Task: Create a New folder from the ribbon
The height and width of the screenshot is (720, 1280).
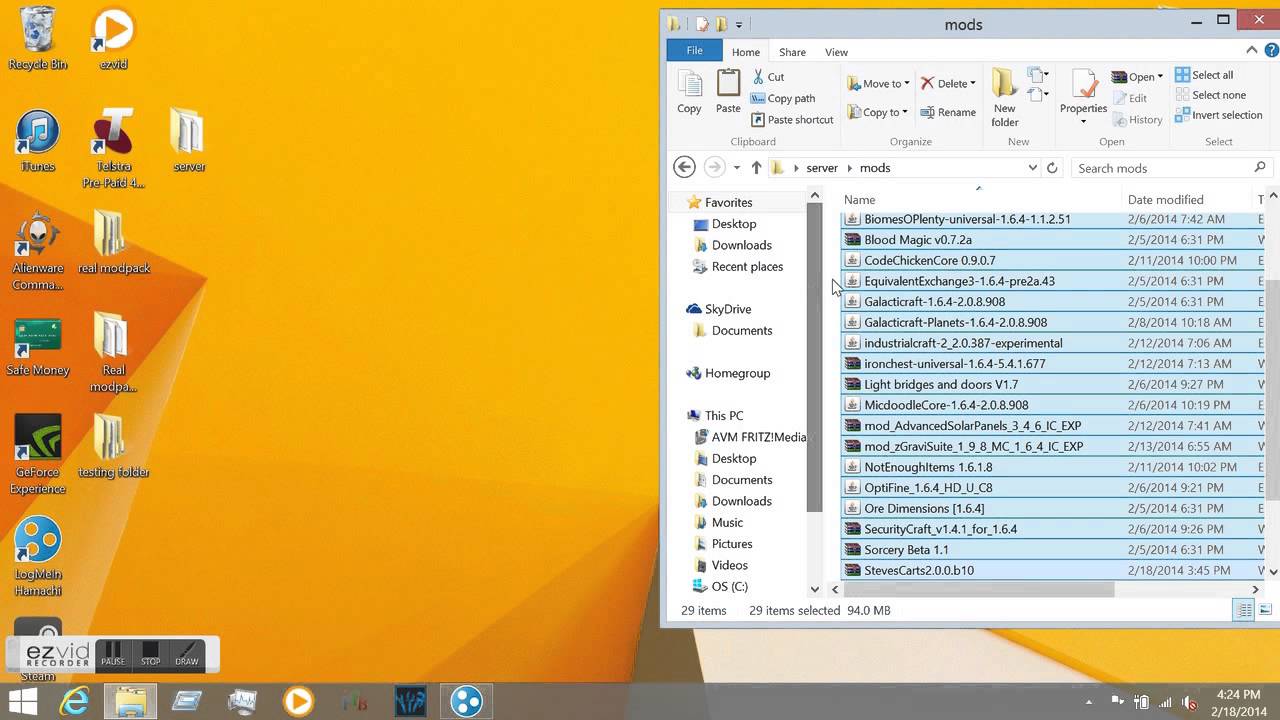Action: coord(1005,97)
